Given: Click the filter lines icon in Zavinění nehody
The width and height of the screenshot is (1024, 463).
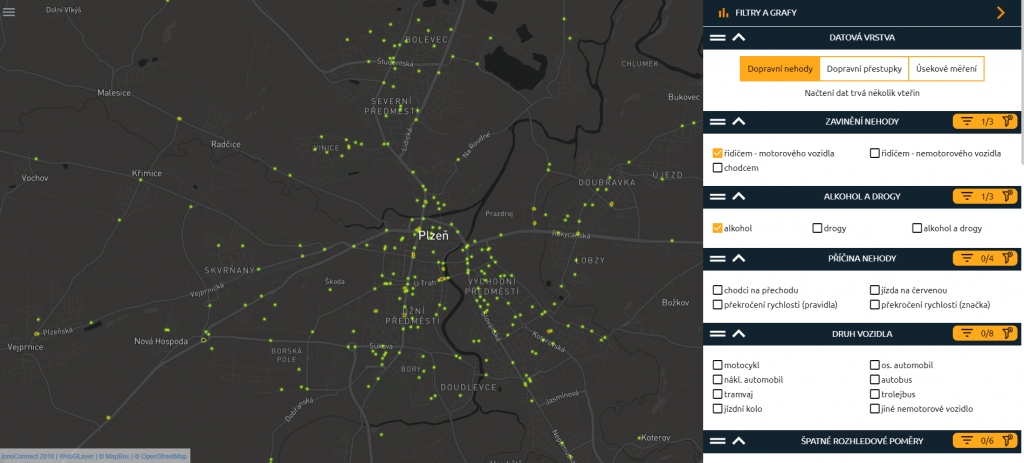Looking at the screenshot, I should (967, 121).
